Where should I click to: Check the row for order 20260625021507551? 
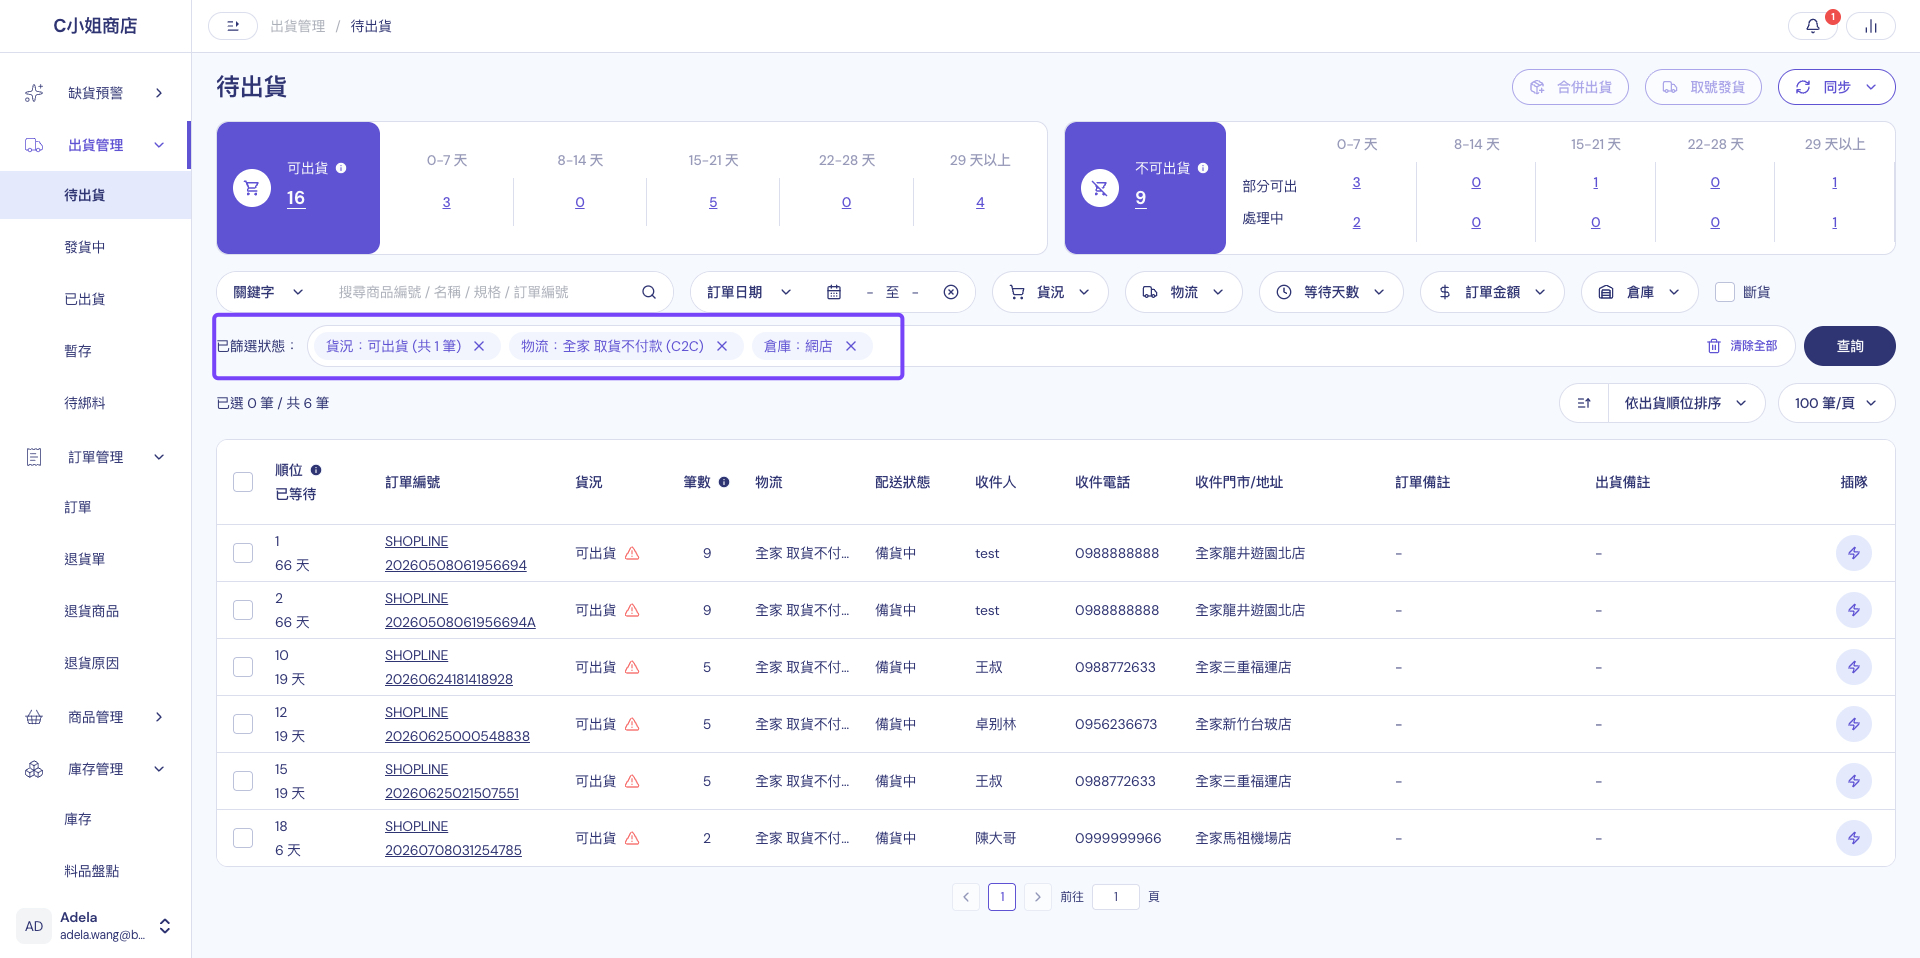[243, 781]
